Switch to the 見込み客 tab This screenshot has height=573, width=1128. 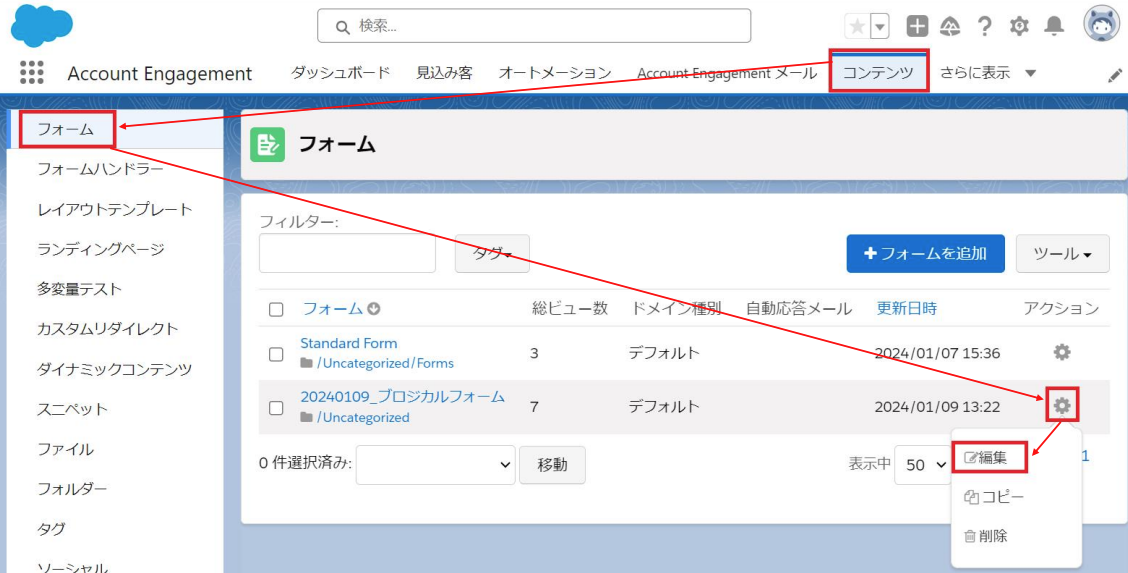[x=444, y=73]
